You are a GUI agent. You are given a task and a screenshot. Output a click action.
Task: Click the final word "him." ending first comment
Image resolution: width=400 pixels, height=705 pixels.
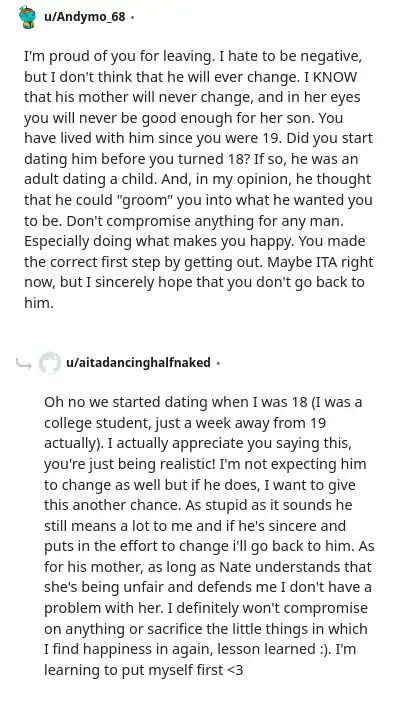pyautogui.click(x=39, y=303)
